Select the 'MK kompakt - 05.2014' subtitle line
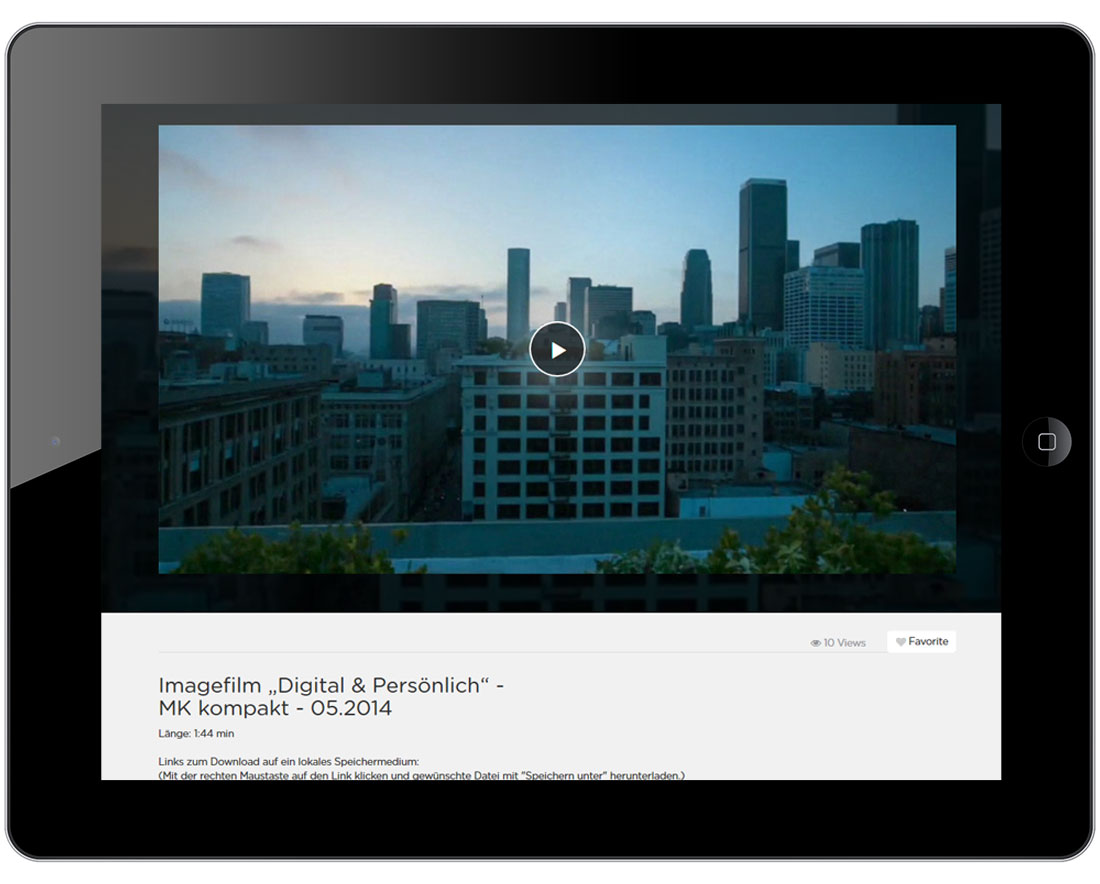Viewport: 1100px width, 884px height. click(x=275, y=709)
